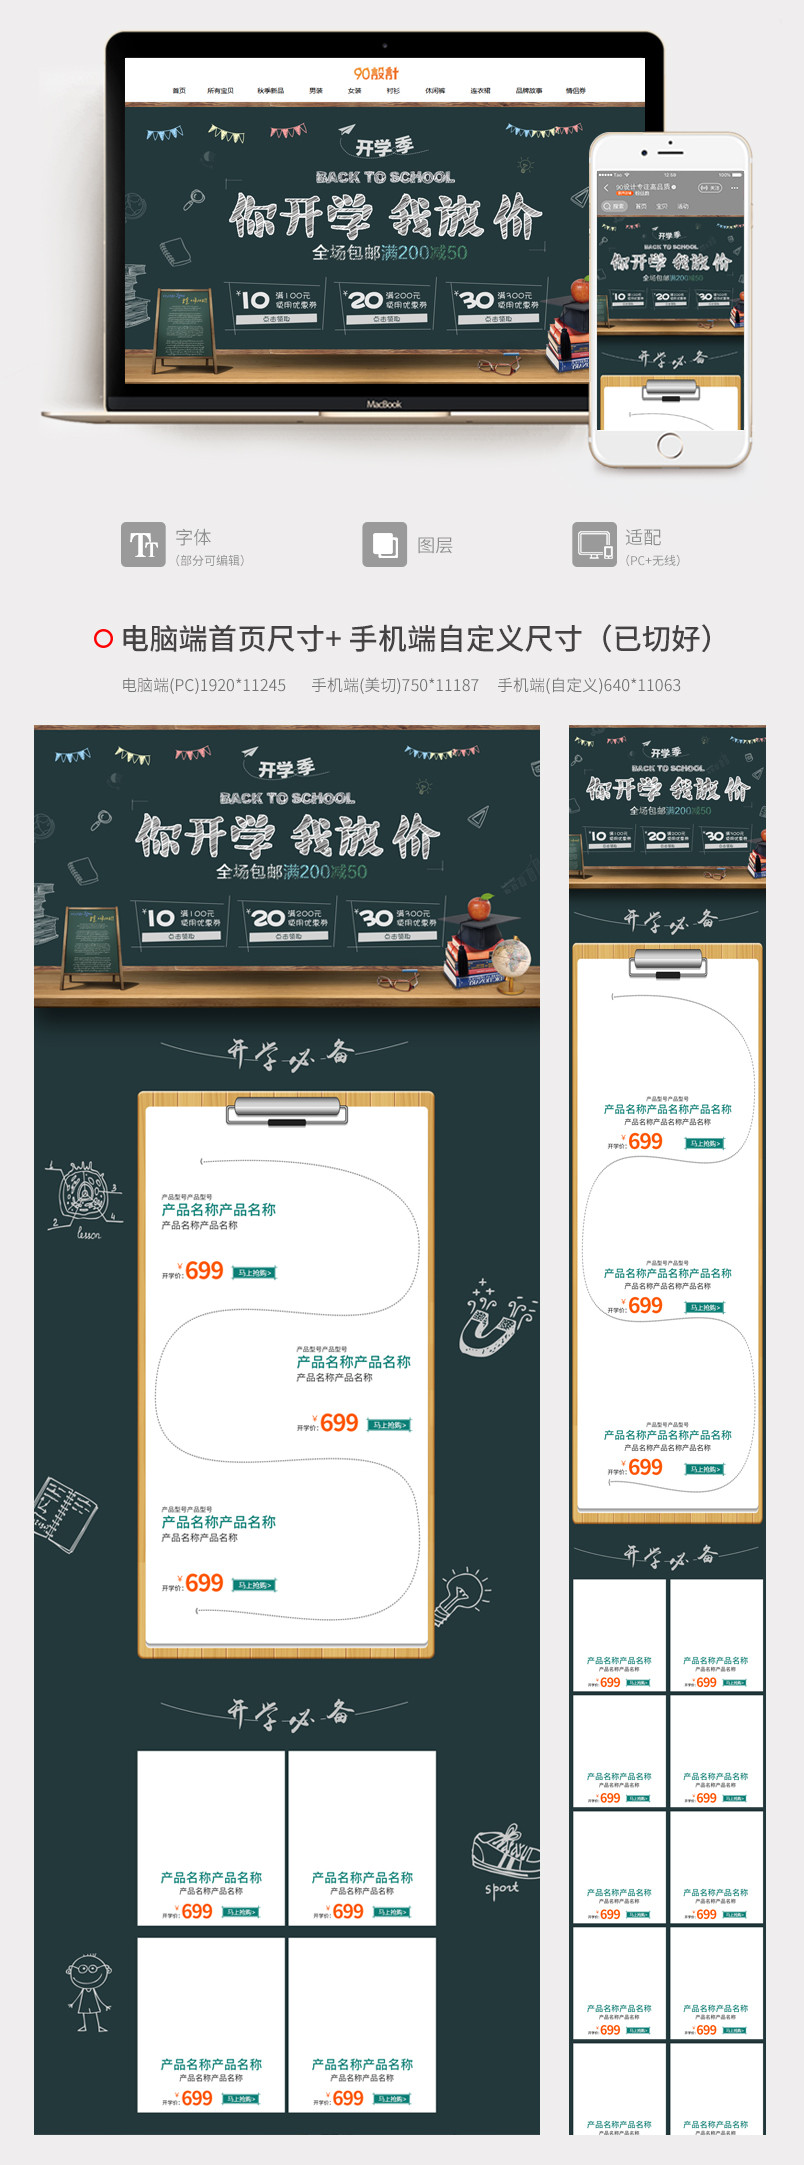Open 品牌故事 in the laptop mockup navigation
The image size is (804, 2165).
(x=529, y=91)
